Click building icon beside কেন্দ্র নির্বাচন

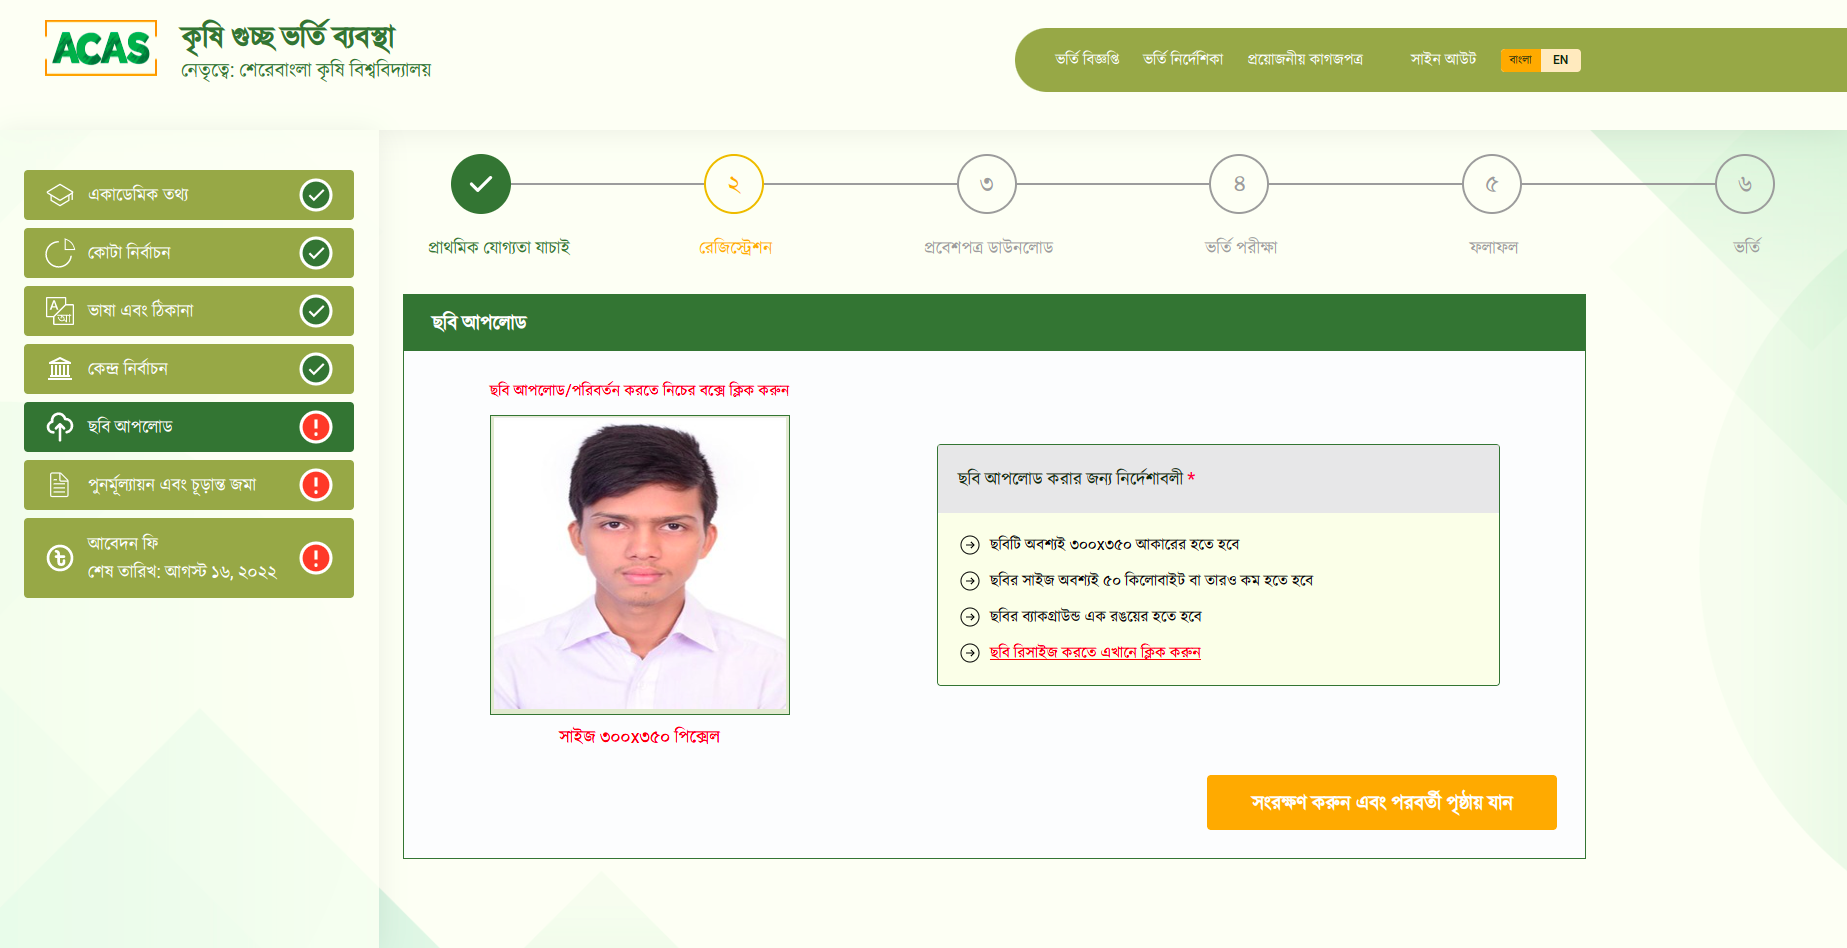point(60,369)
